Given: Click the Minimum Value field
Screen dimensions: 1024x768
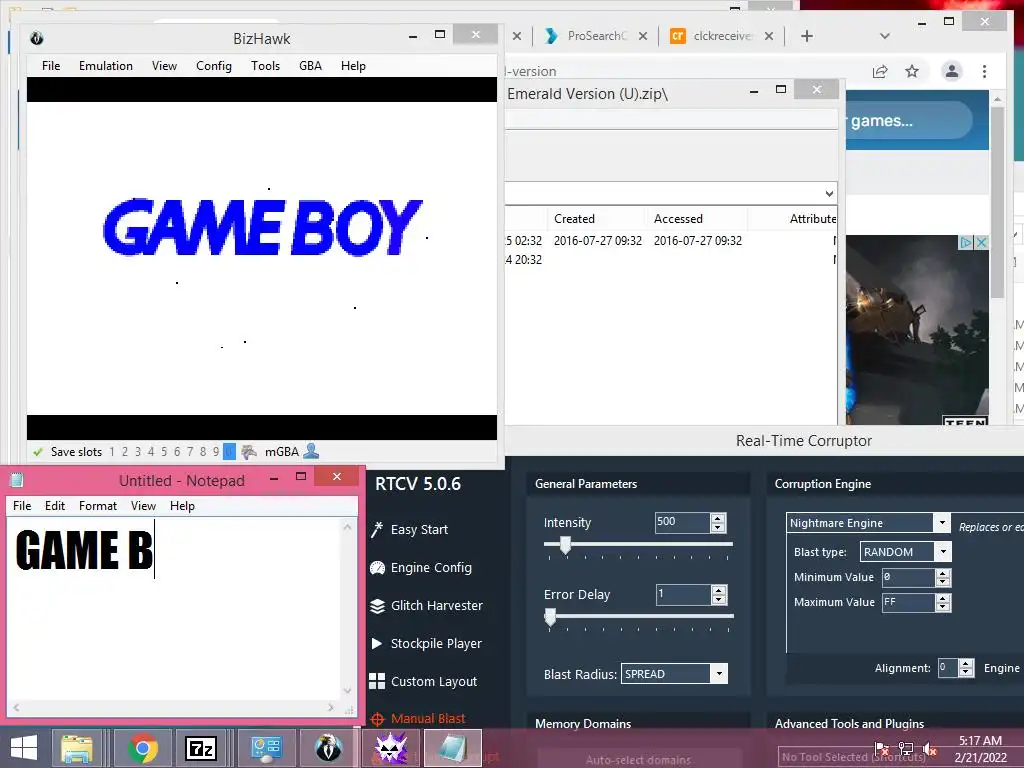Looking at the screenshot, I should pos(908,577).
